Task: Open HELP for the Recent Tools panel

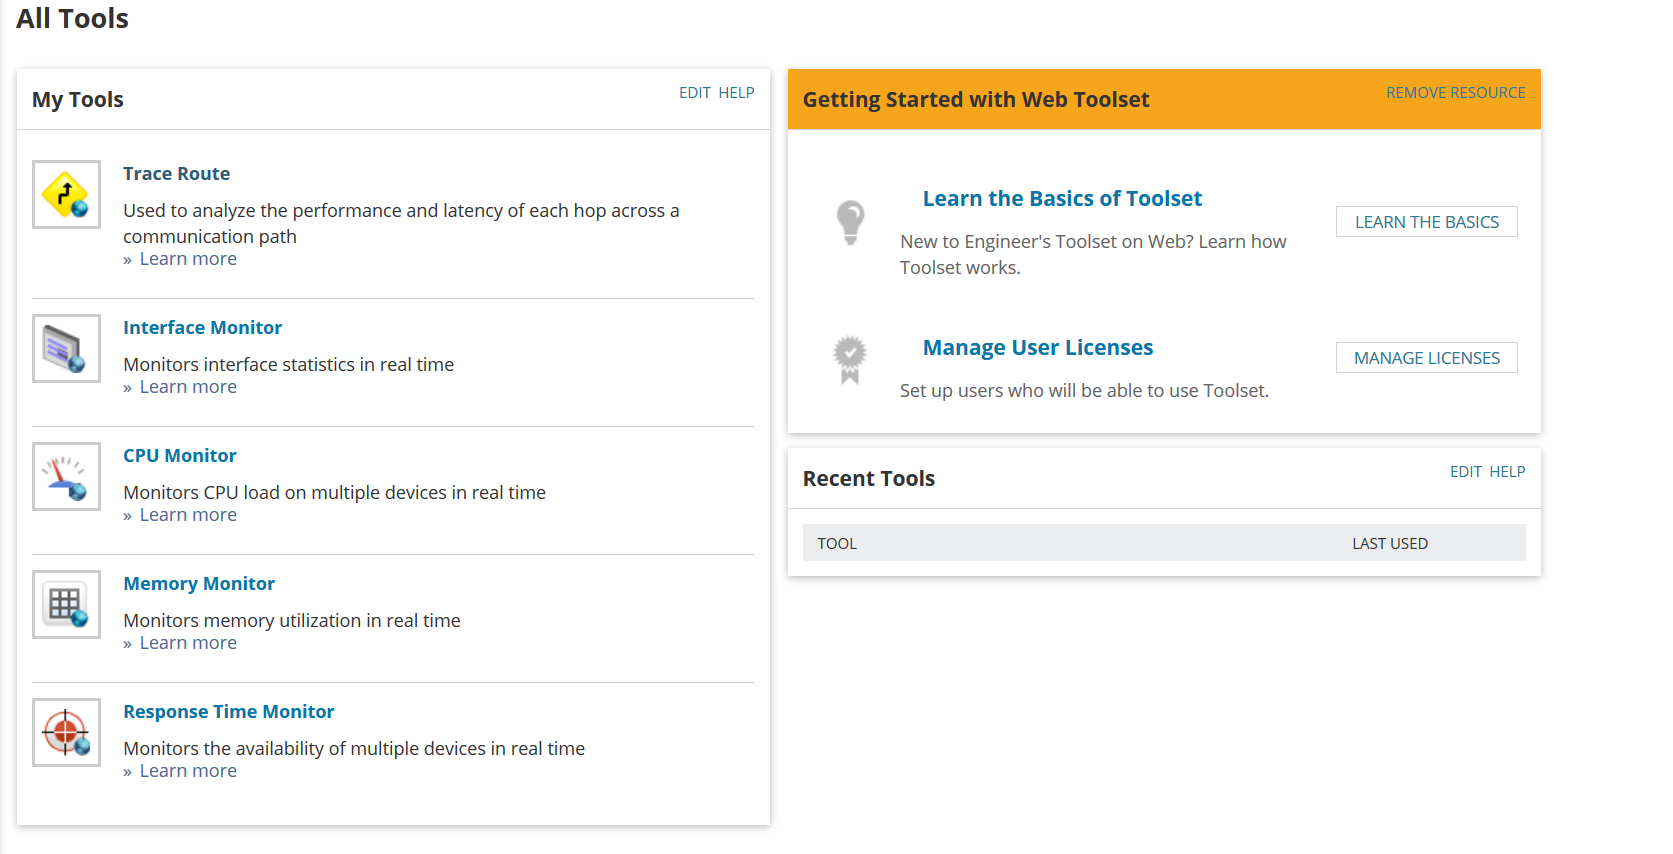Action: pos(1507,472)
